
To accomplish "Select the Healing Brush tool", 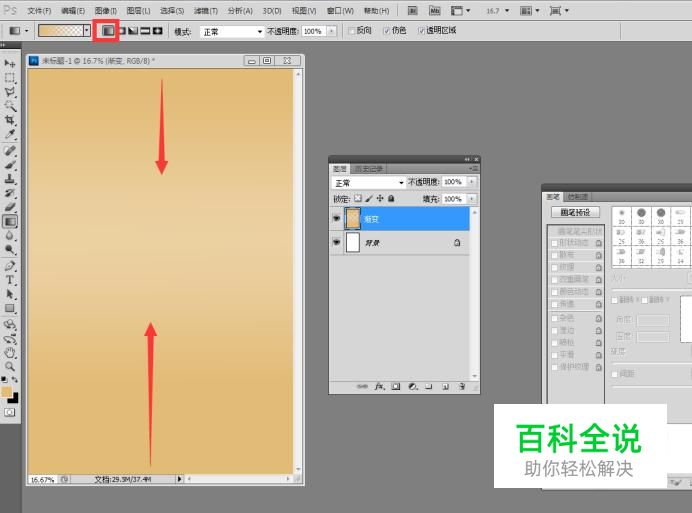I will [9, 151].
